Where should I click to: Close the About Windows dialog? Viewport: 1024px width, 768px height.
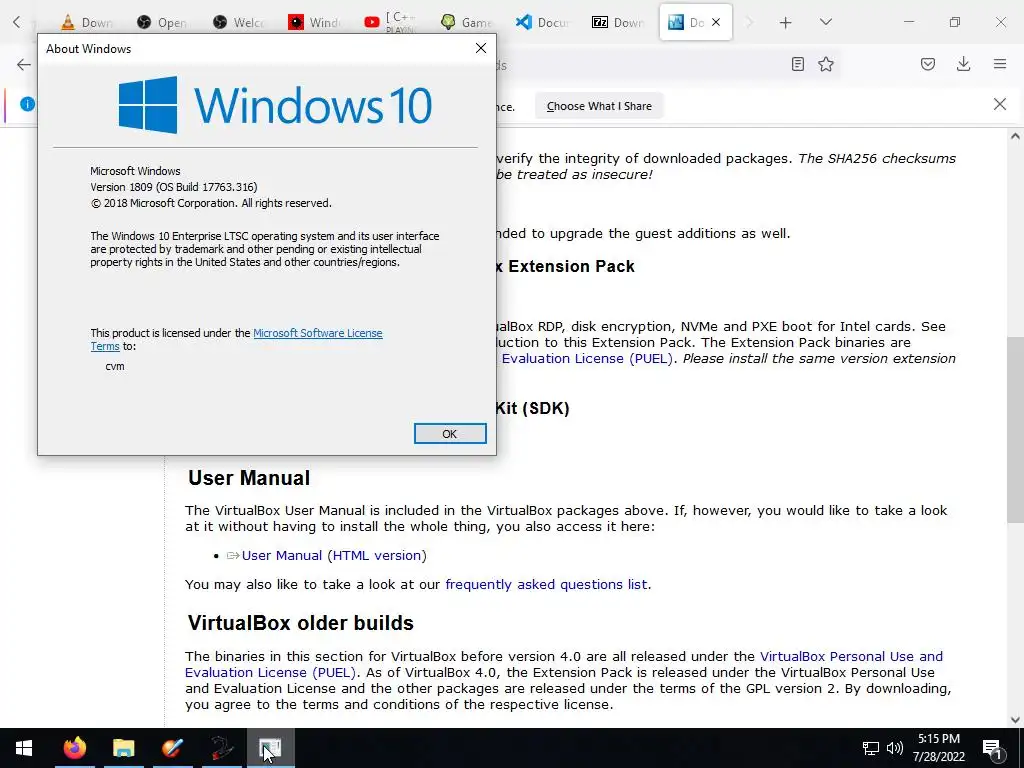pyautogui.click(x=481, y=48)
